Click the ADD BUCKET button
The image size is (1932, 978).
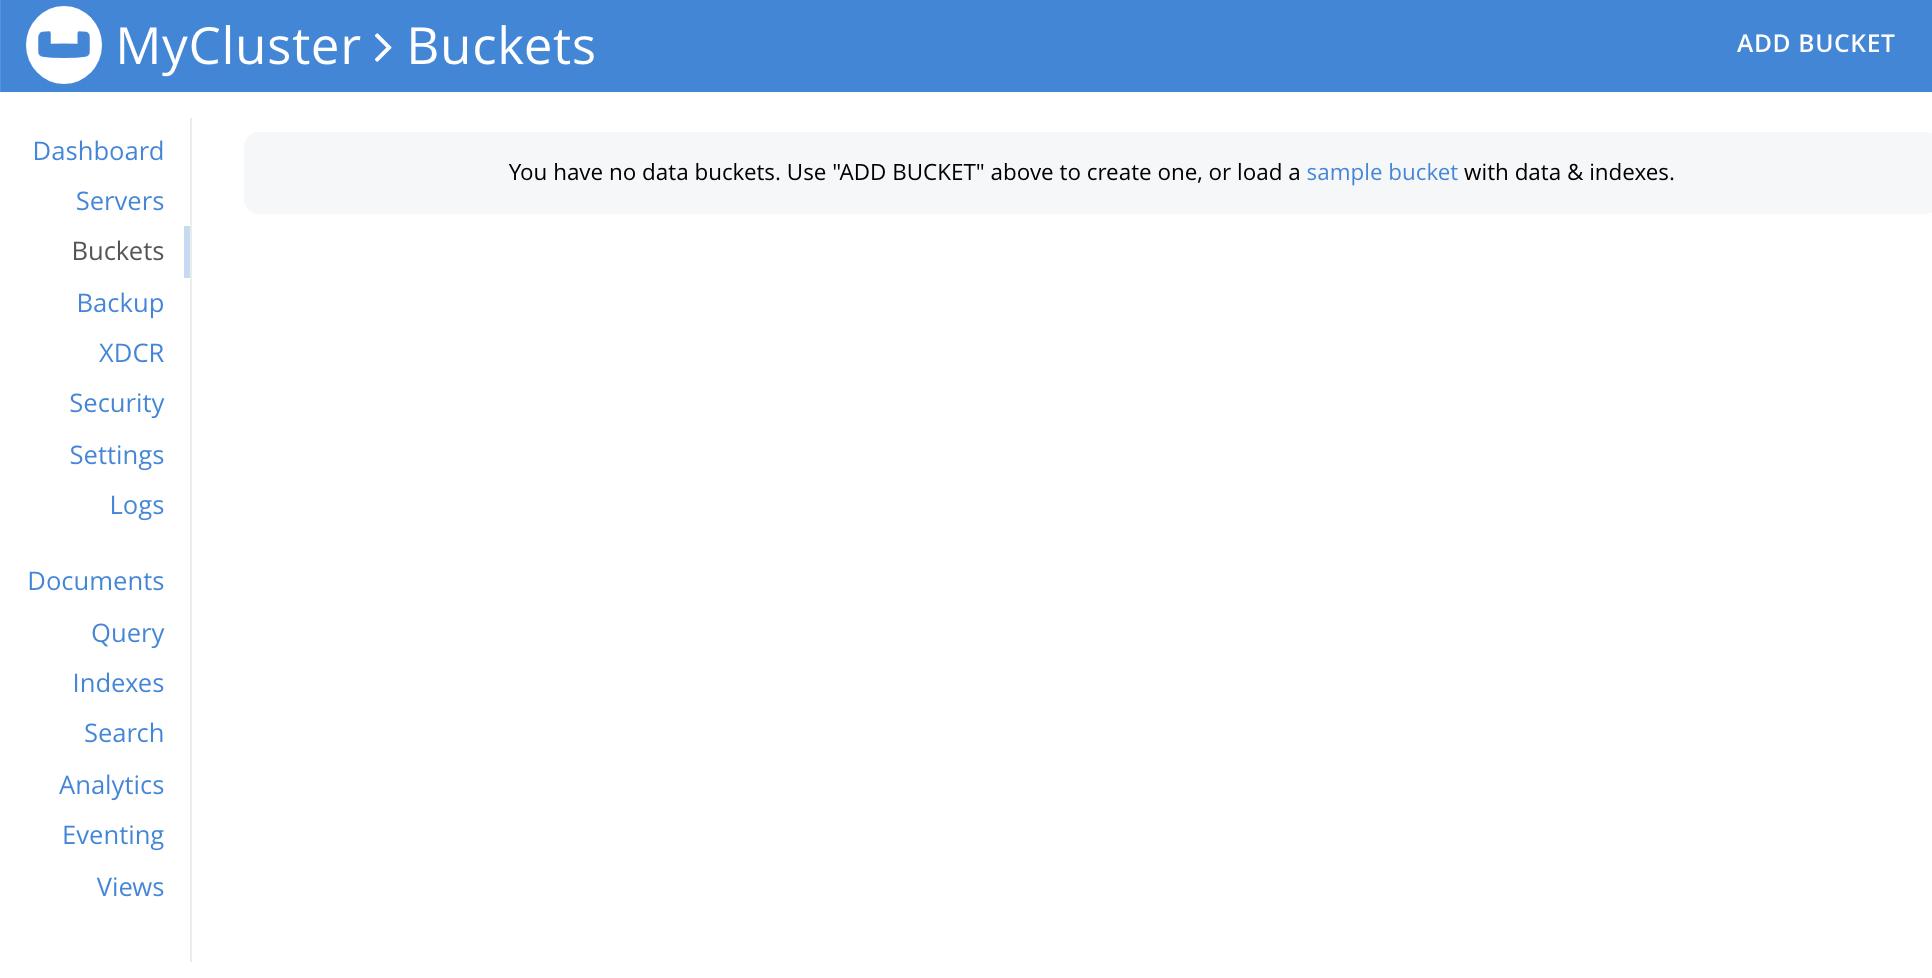(x=1815, y=43)
